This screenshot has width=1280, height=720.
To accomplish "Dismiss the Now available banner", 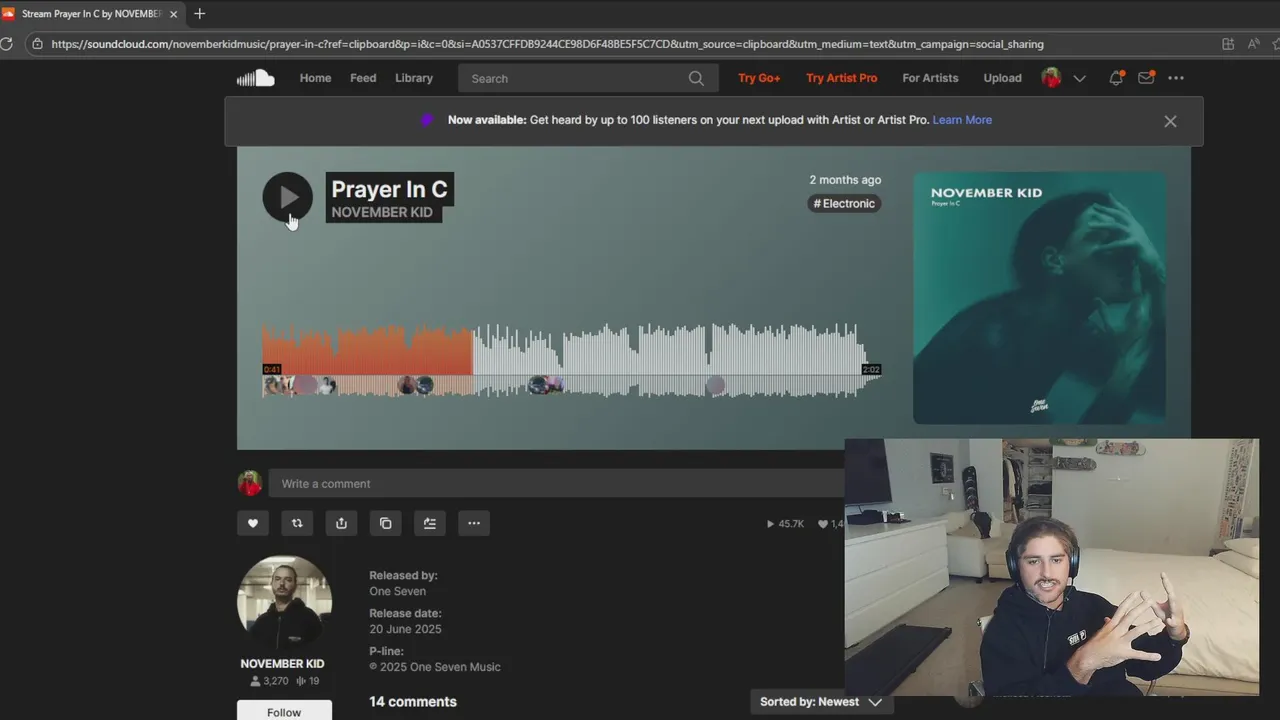I will click(1170, 121).
